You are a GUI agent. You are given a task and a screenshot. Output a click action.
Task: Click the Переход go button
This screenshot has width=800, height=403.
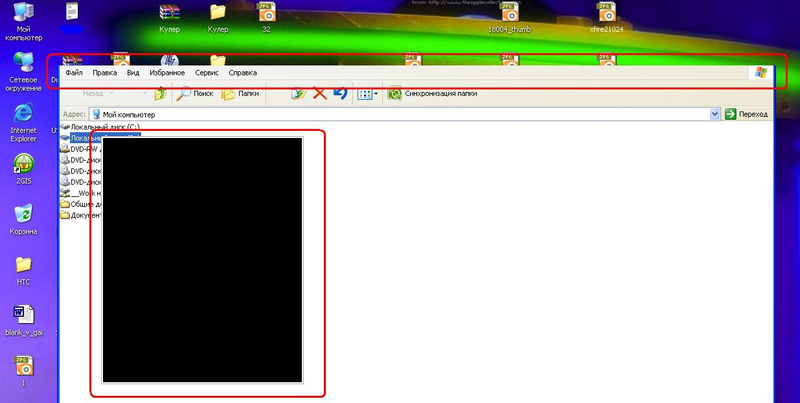[x=747, y=115]
